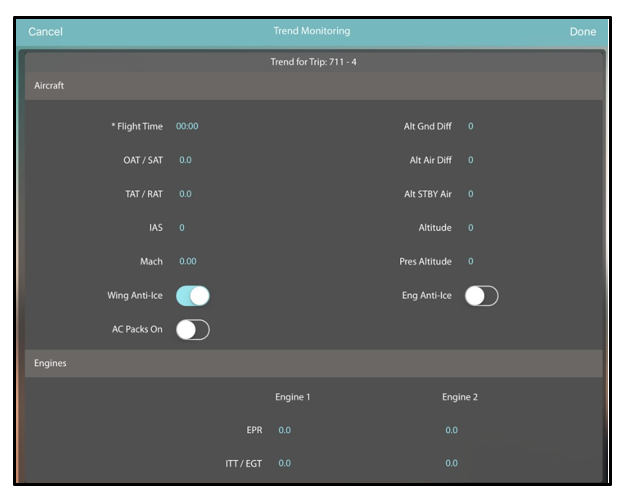Viewport: 627px width, 500px height.
Task: Toggle the AC Packs On switch
Action: (193, 329)
